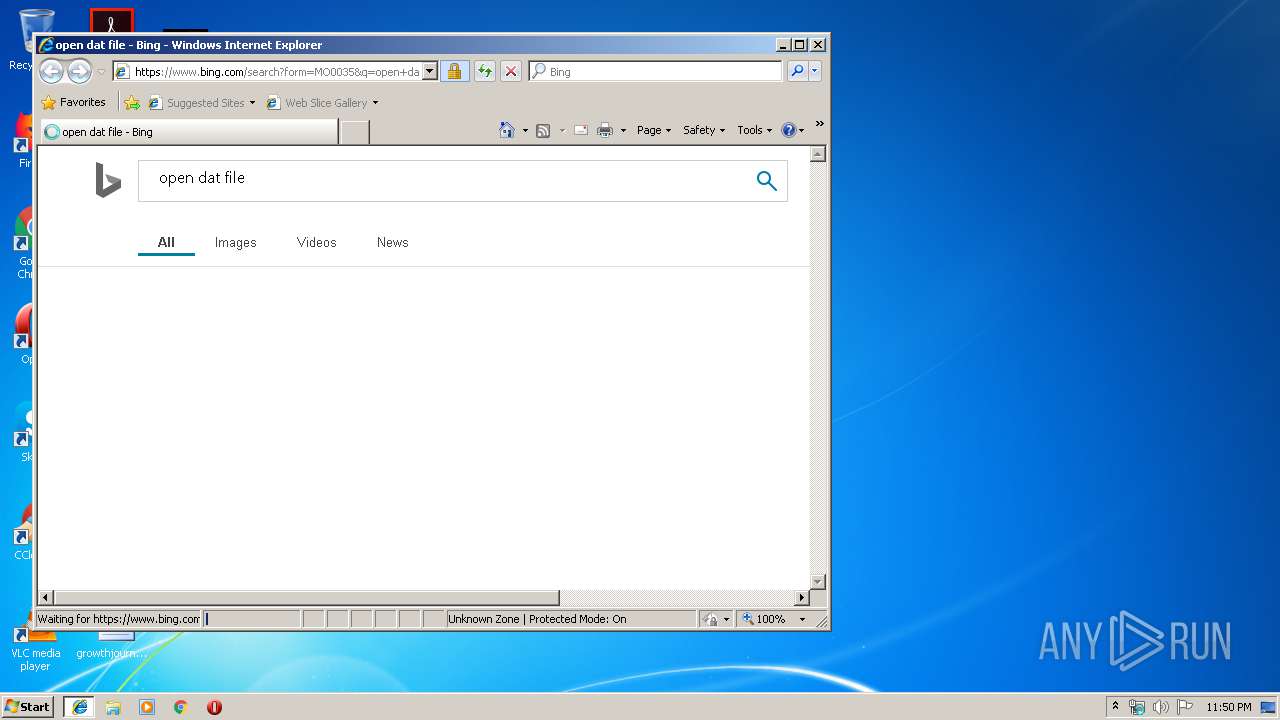Viewport: 1280px width, 720px height.
Task: Open the Start menu
Action: [27, 706]
